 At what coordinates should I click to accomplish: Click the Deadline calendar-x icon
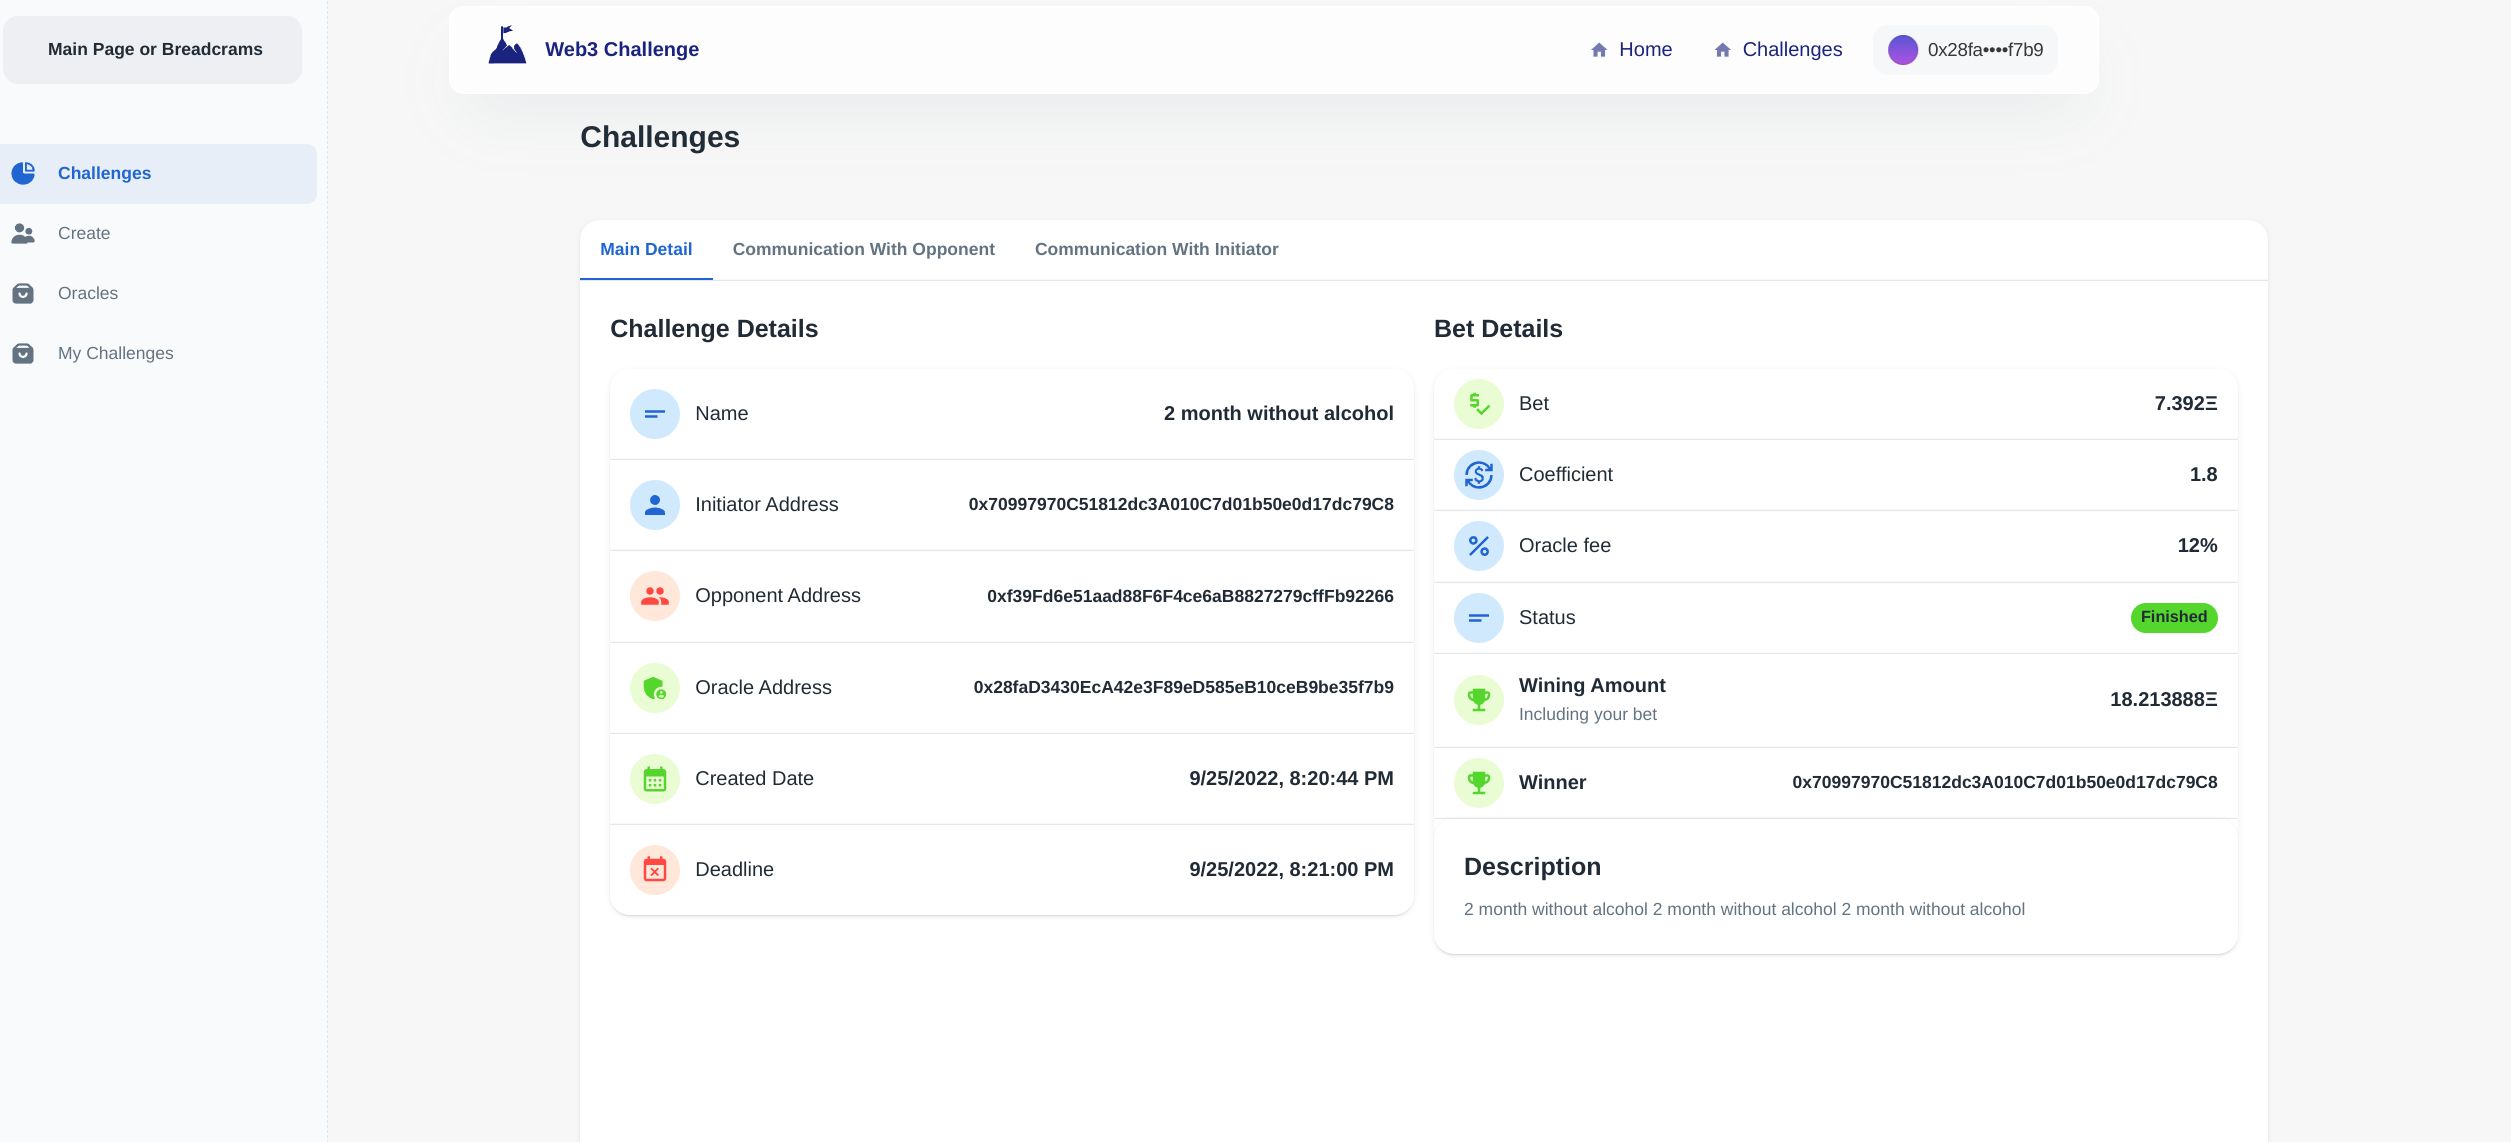(x=655, y=870)
